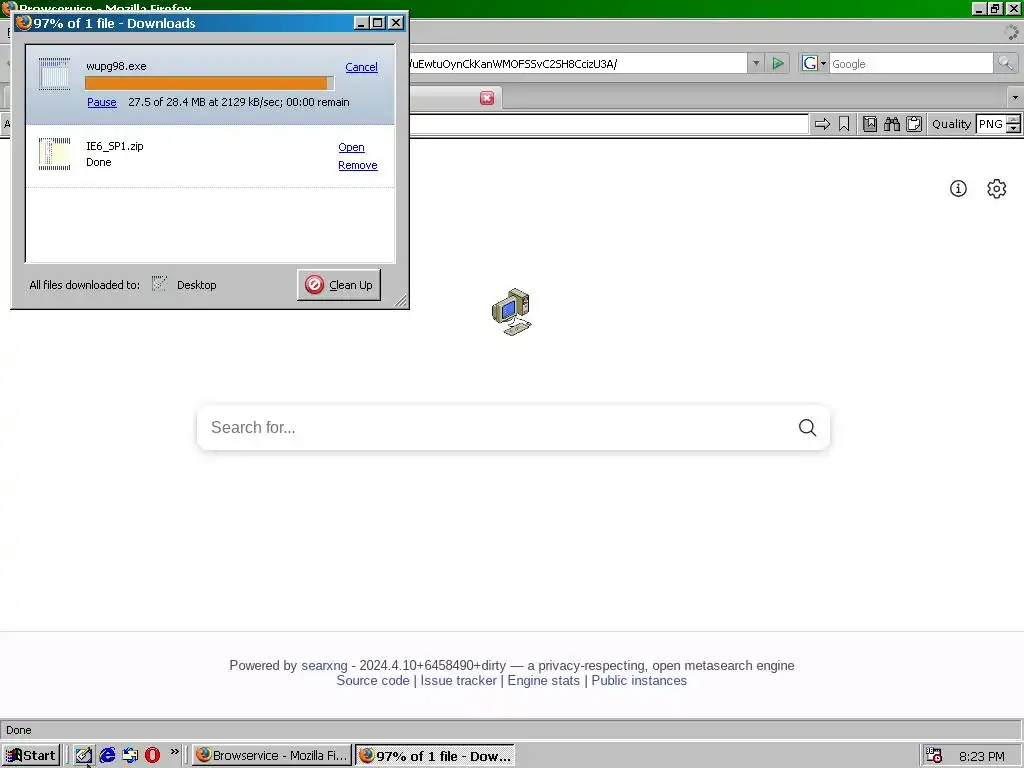Click the SearXNG info icon
The image size is (1024, 768).
(958, 189)
